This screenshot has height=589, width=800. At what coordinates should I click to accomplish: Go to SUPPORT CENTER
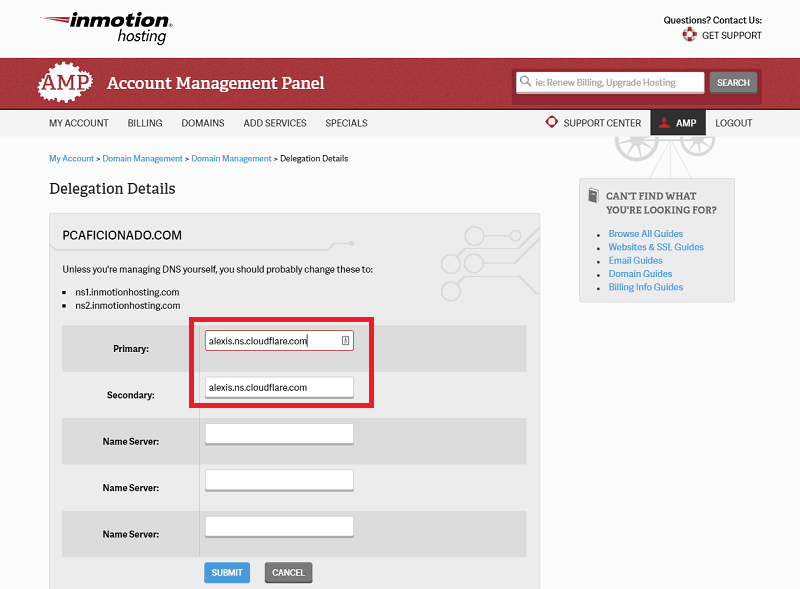pos(602,123)
